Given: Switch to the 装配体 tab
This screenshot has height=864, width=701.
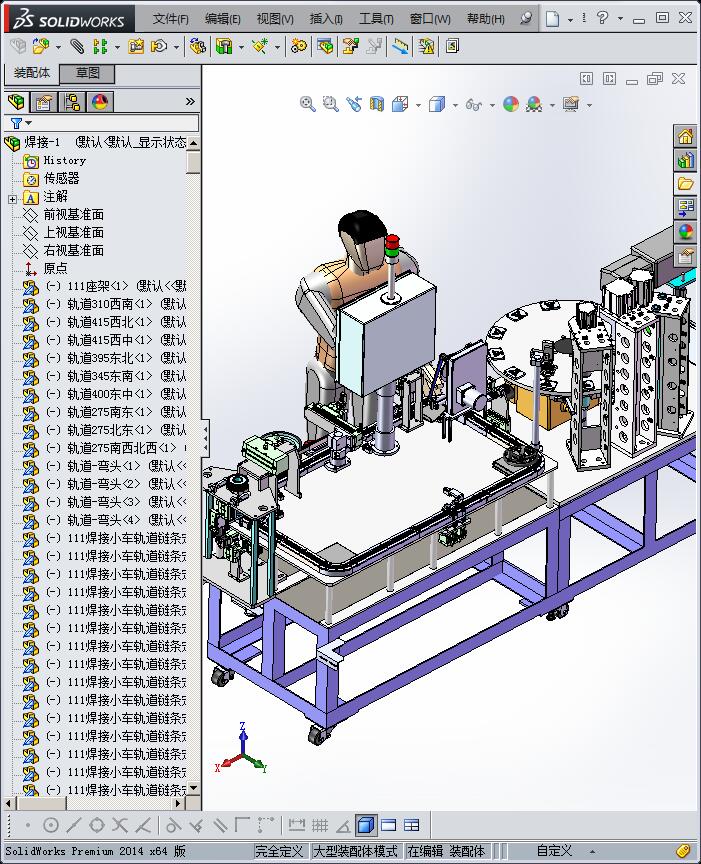Looking at the screenshot, I should (32, 73).
